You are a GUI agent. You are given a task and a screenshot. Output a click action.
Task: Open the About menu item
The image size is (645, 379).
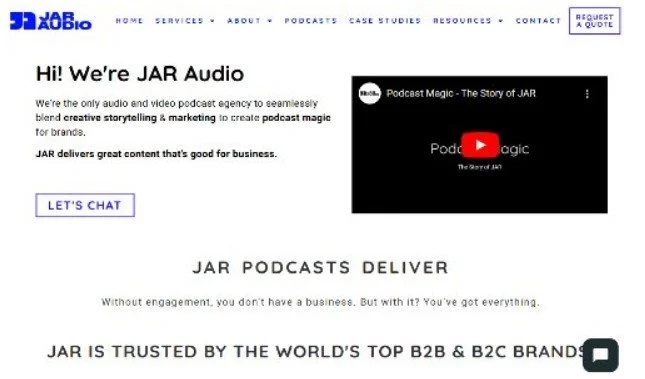(244, 21)
